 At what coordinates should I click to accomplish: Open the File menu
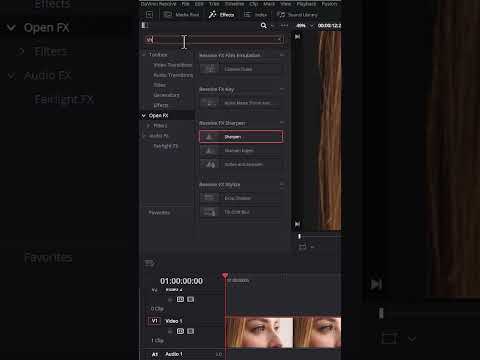pos(186,4)
